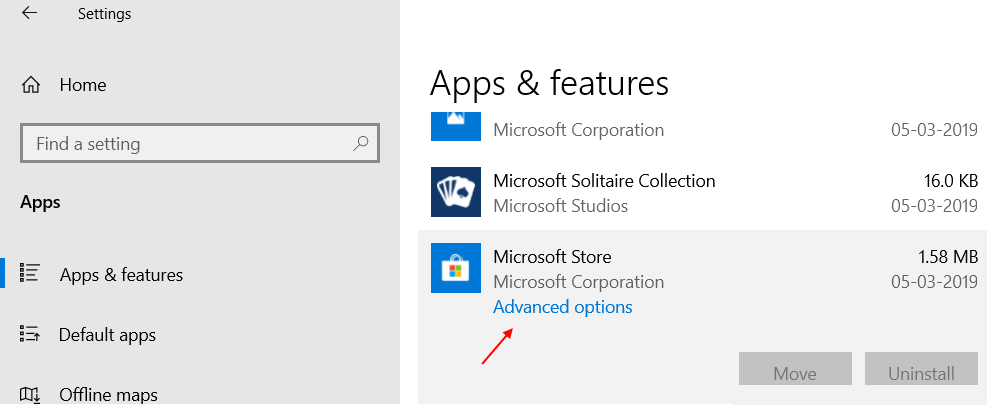Open Default apps in the sidebar
The height and width of the screenshot is (407, 987).
[107, 335]
